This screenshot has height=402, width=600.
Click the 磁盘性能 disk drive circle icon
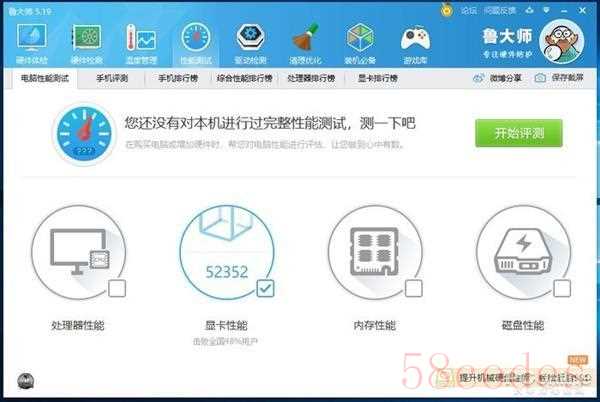coord(524,252)
